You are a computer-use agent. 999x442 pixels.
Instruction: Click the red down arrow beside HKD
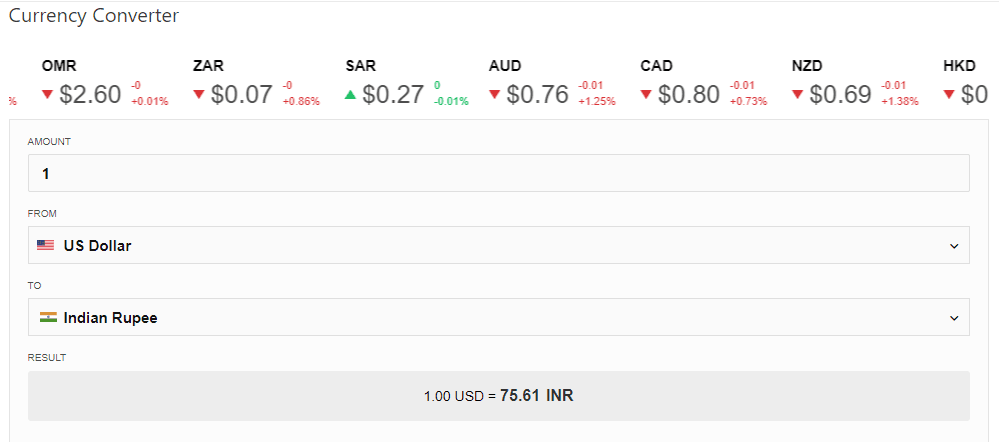point(949,95)
